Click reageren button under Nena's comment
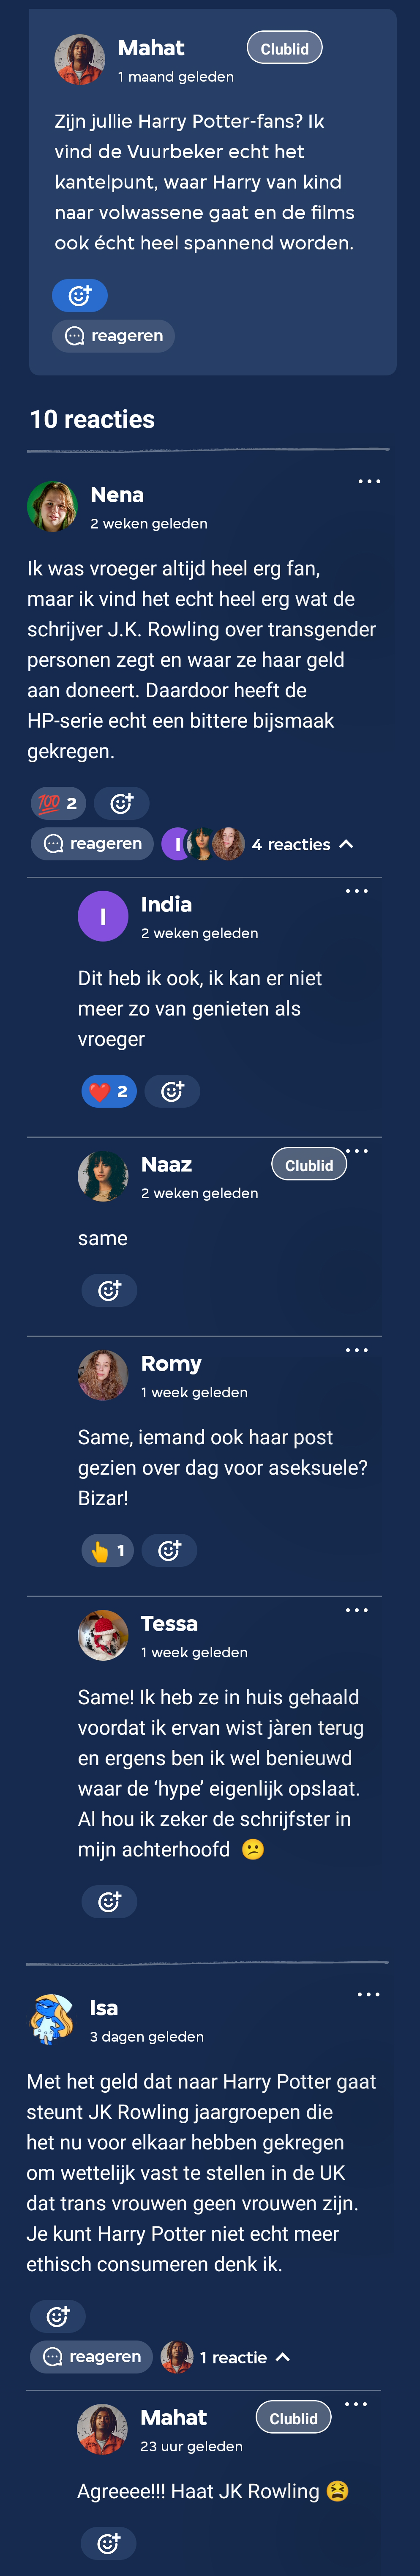 [93, 844]
